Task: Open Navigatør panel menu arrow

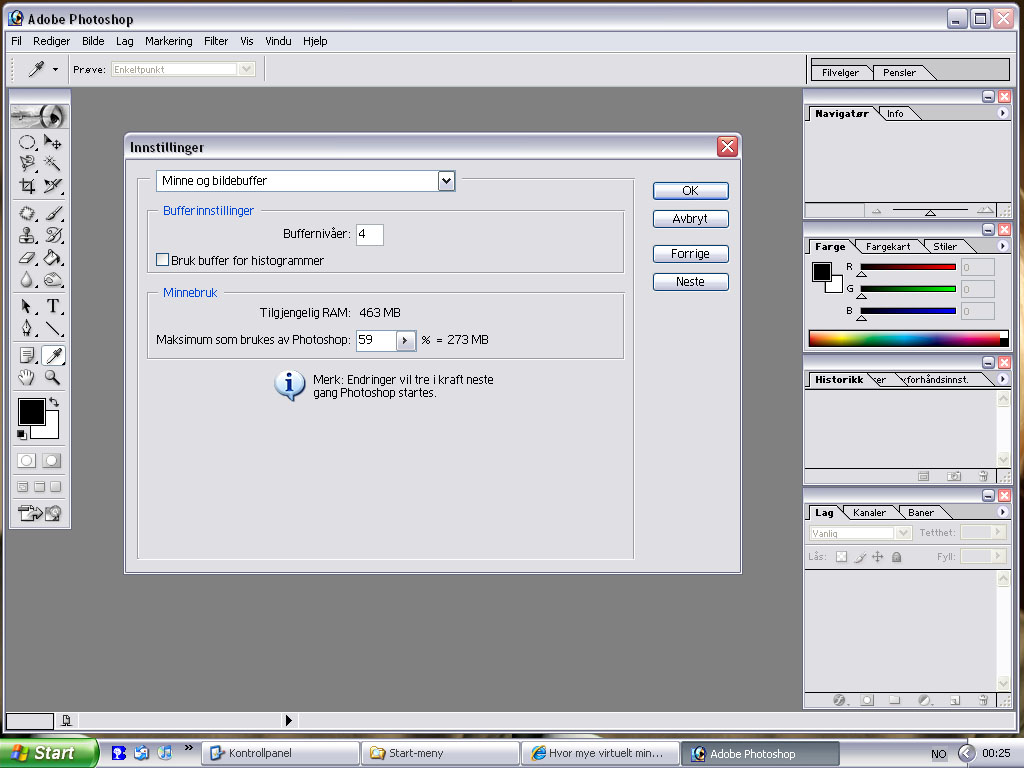Action: click(1002, 113)
